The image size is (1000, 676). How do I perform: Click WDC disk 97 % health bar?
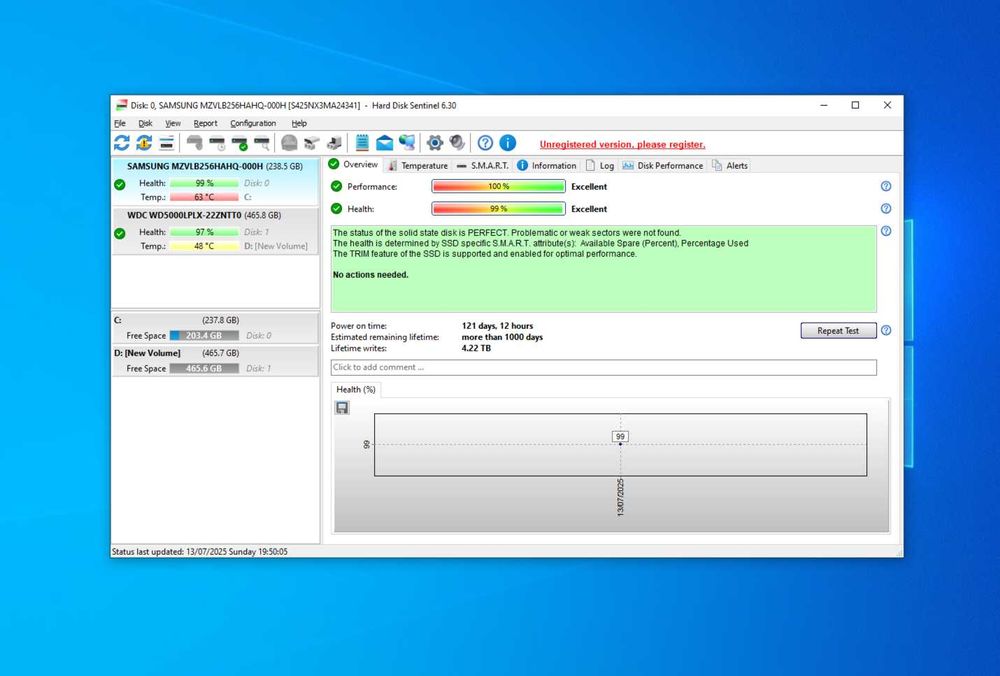coord(204,232)
